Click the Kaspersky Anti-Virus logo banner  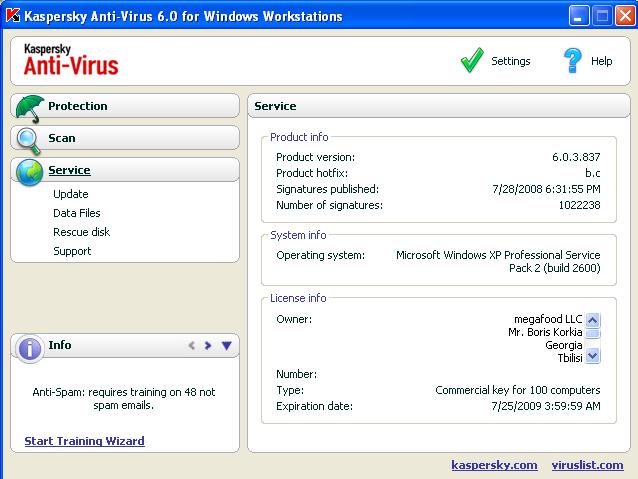[x=71, y=60]
